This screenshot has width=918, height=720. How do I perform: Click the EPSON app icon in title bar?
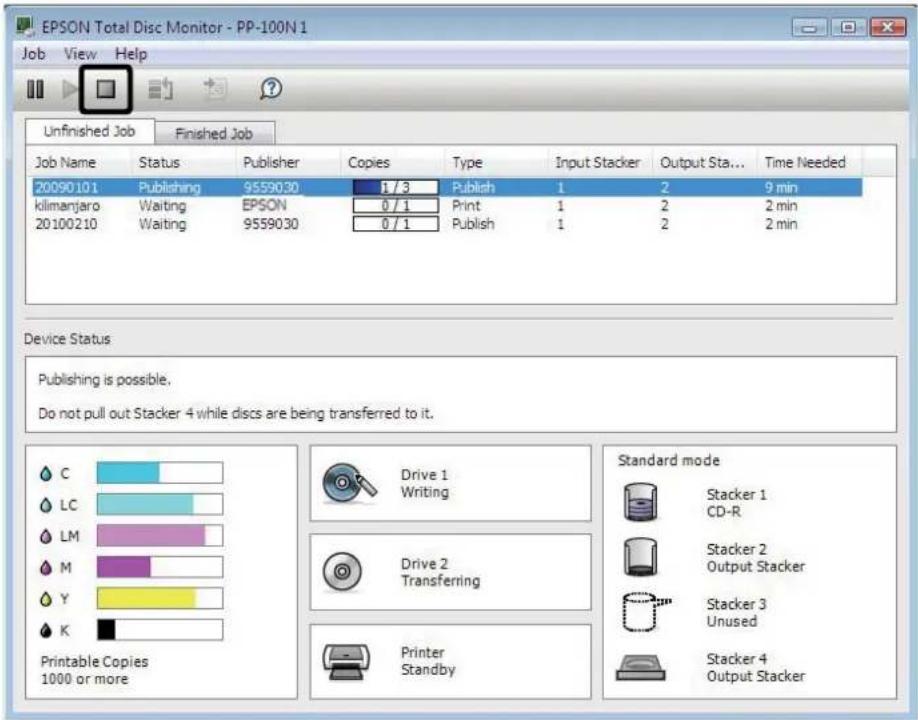[25, 26]
